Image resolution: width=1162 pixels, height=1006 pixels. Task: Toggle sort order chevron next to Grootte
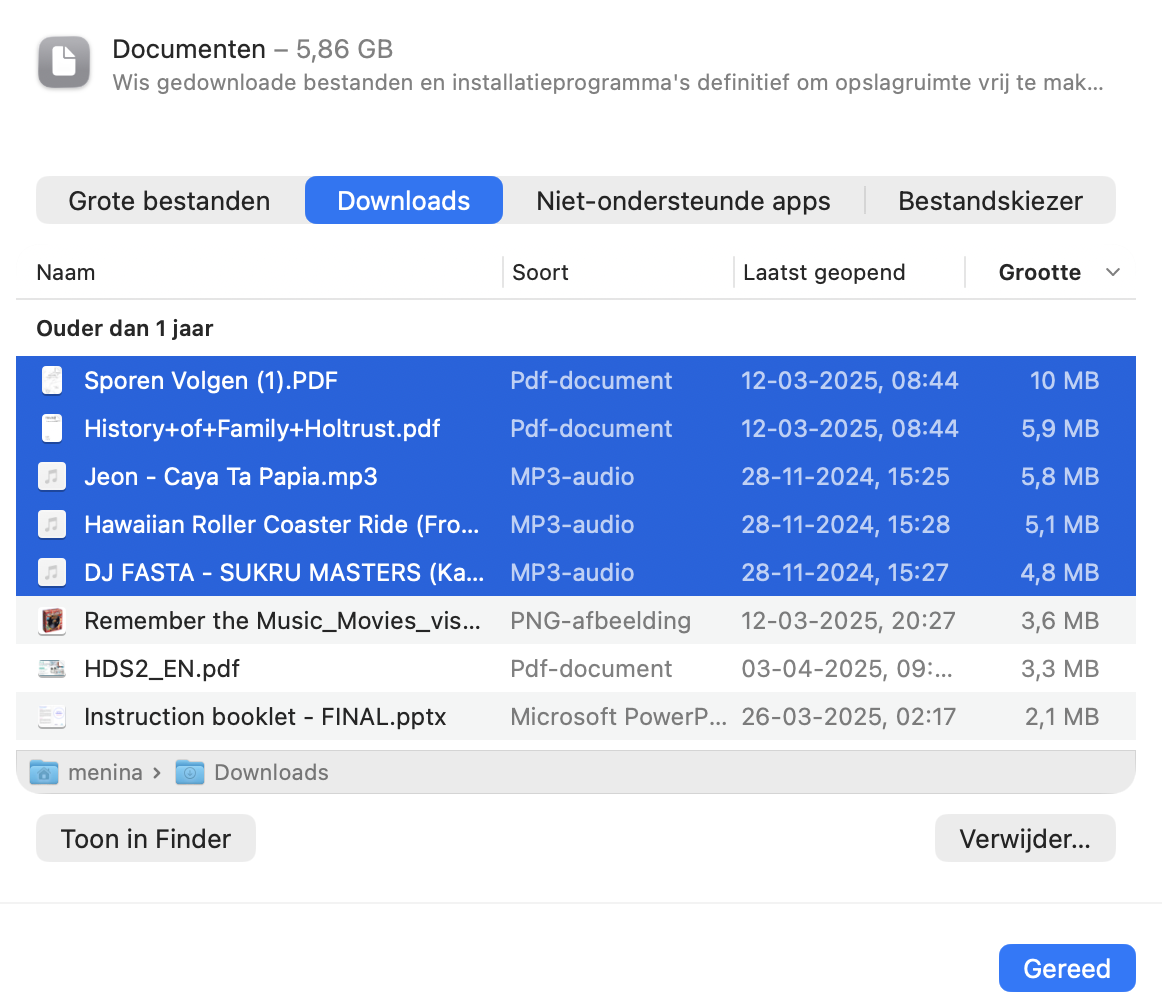[x=1112, y=272]
